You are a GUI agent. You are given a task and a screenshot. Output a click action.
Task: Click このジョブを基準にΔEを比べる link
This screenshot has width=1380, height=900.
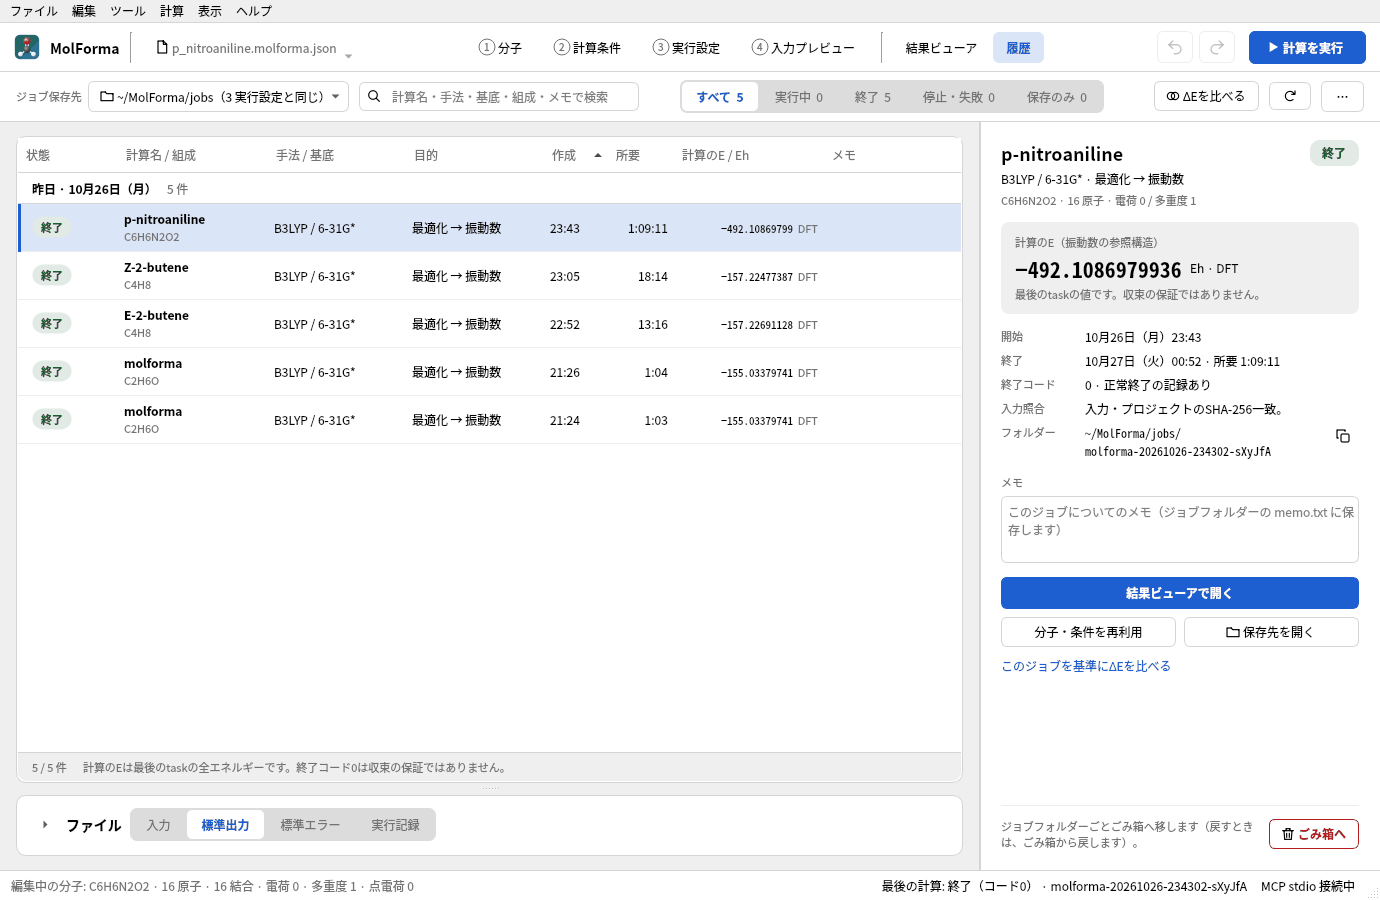pos(1086,666)
